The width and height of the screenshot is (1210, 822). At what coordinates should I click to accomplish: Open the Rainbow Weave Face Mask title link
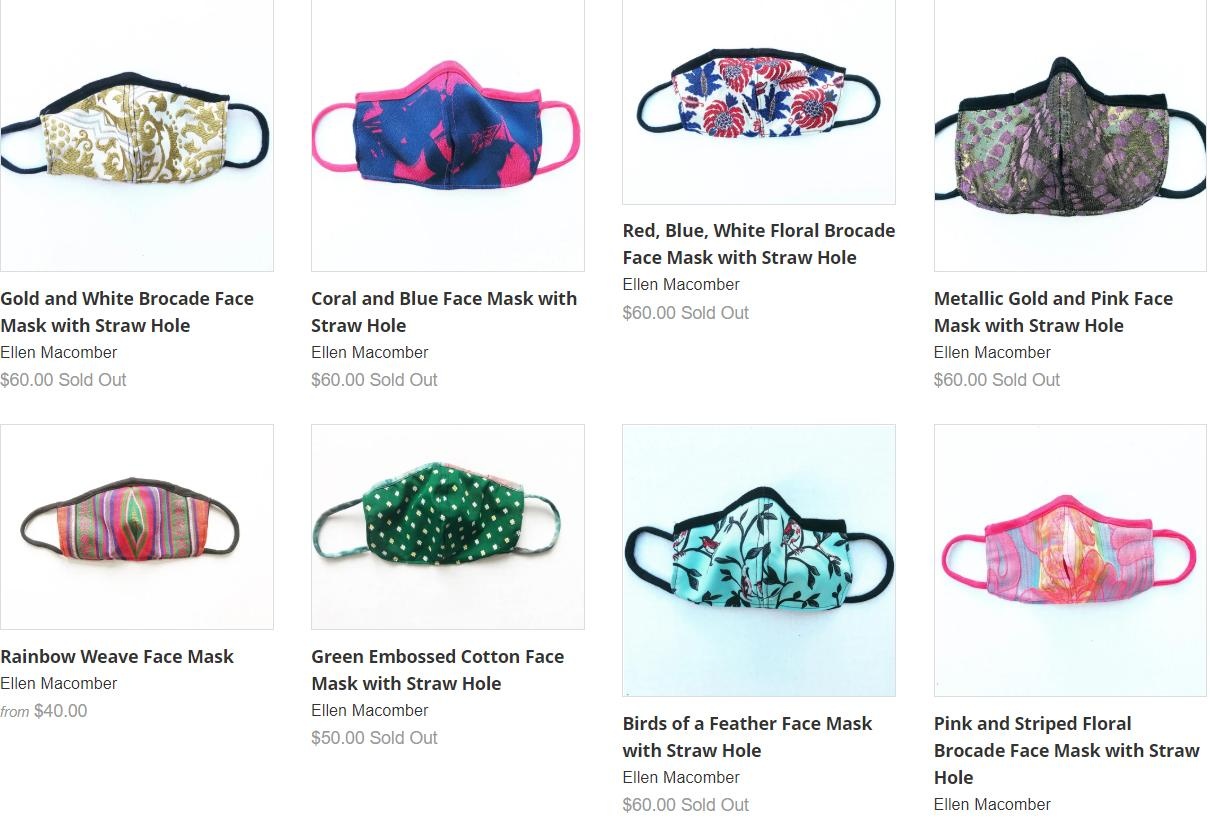(x=117, y=656)
